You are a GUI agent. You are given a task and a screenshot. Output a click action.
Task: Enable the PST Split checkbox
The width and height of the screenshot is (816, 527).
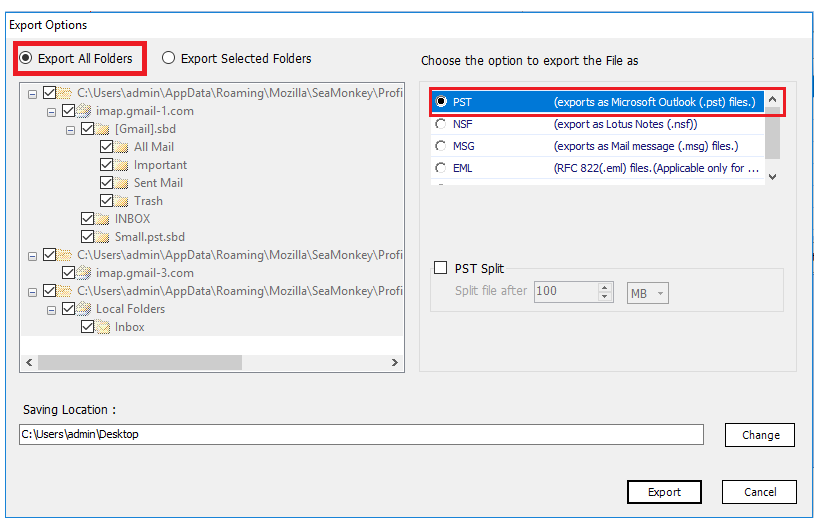pyautogui.click(x=440, y=268)
